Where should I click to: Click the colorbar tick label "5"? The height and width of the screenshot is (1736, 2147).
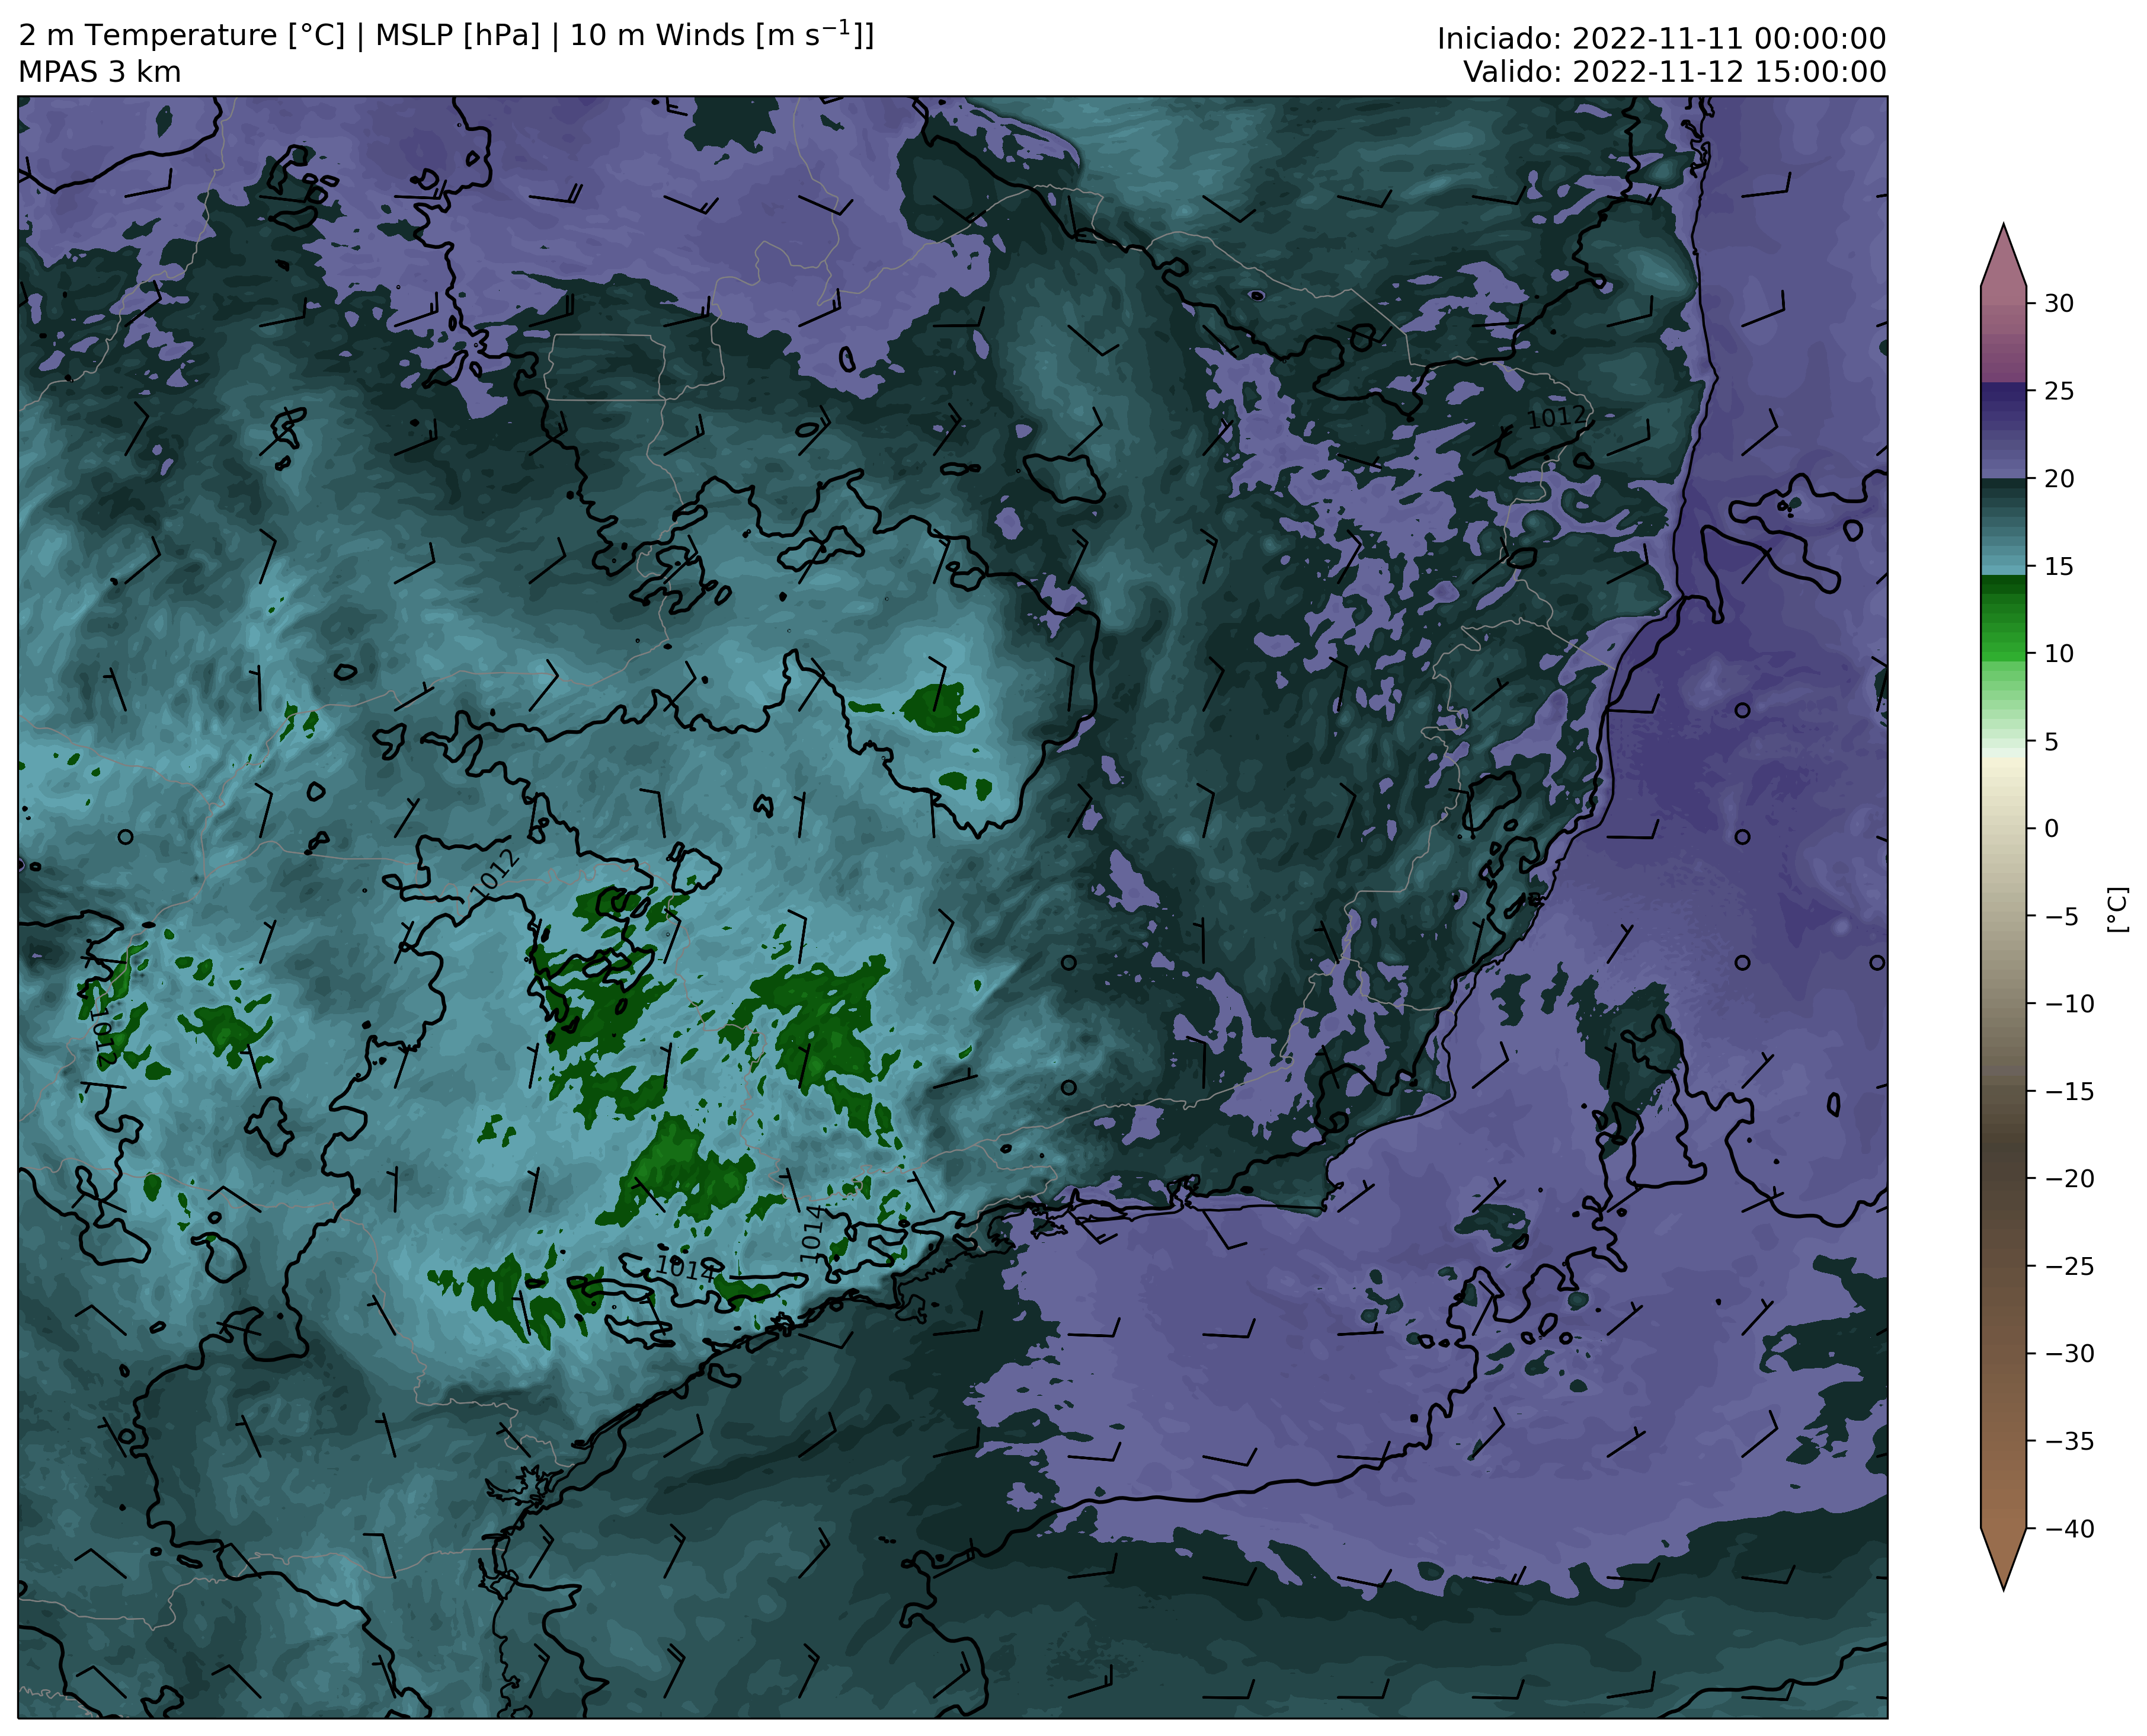pos(2051,741)
